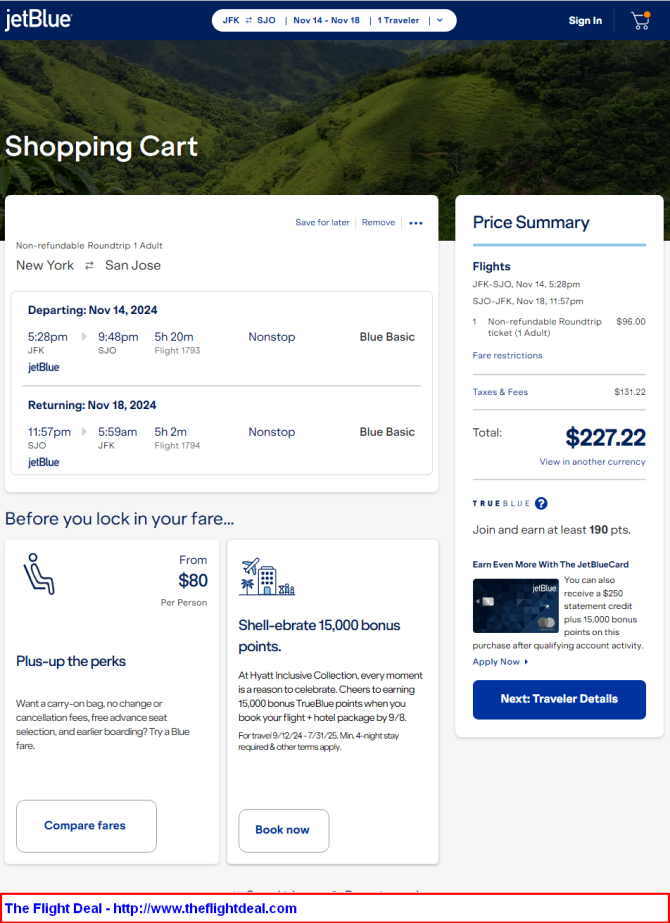Click the Shell-ebrate 15,000 bonus points heading

coord(319,636)
